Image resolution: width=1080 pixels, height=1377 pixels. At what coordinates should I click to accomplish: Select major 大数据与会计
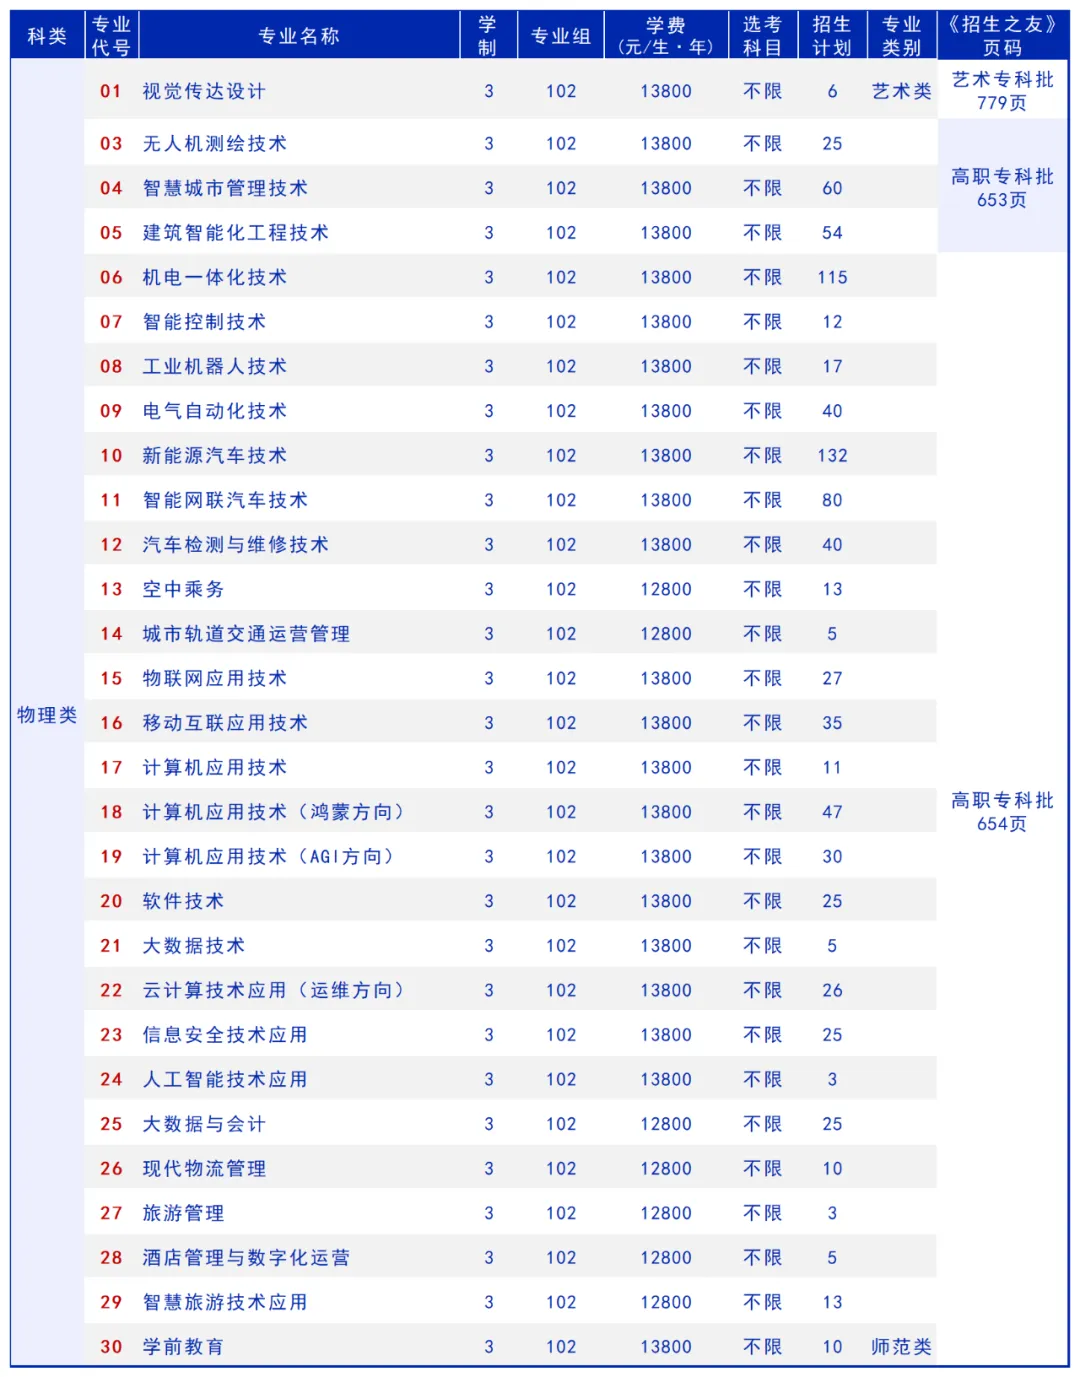tap(204, 1124)
